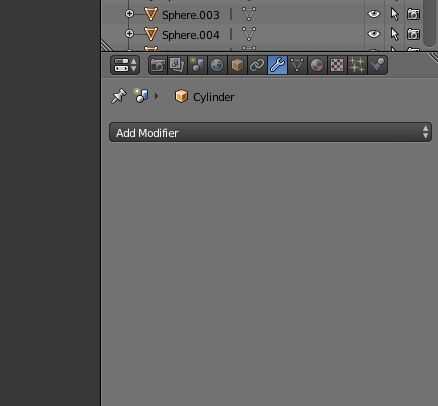Open the Render Layers properties tab

click(x=177, y=65)
